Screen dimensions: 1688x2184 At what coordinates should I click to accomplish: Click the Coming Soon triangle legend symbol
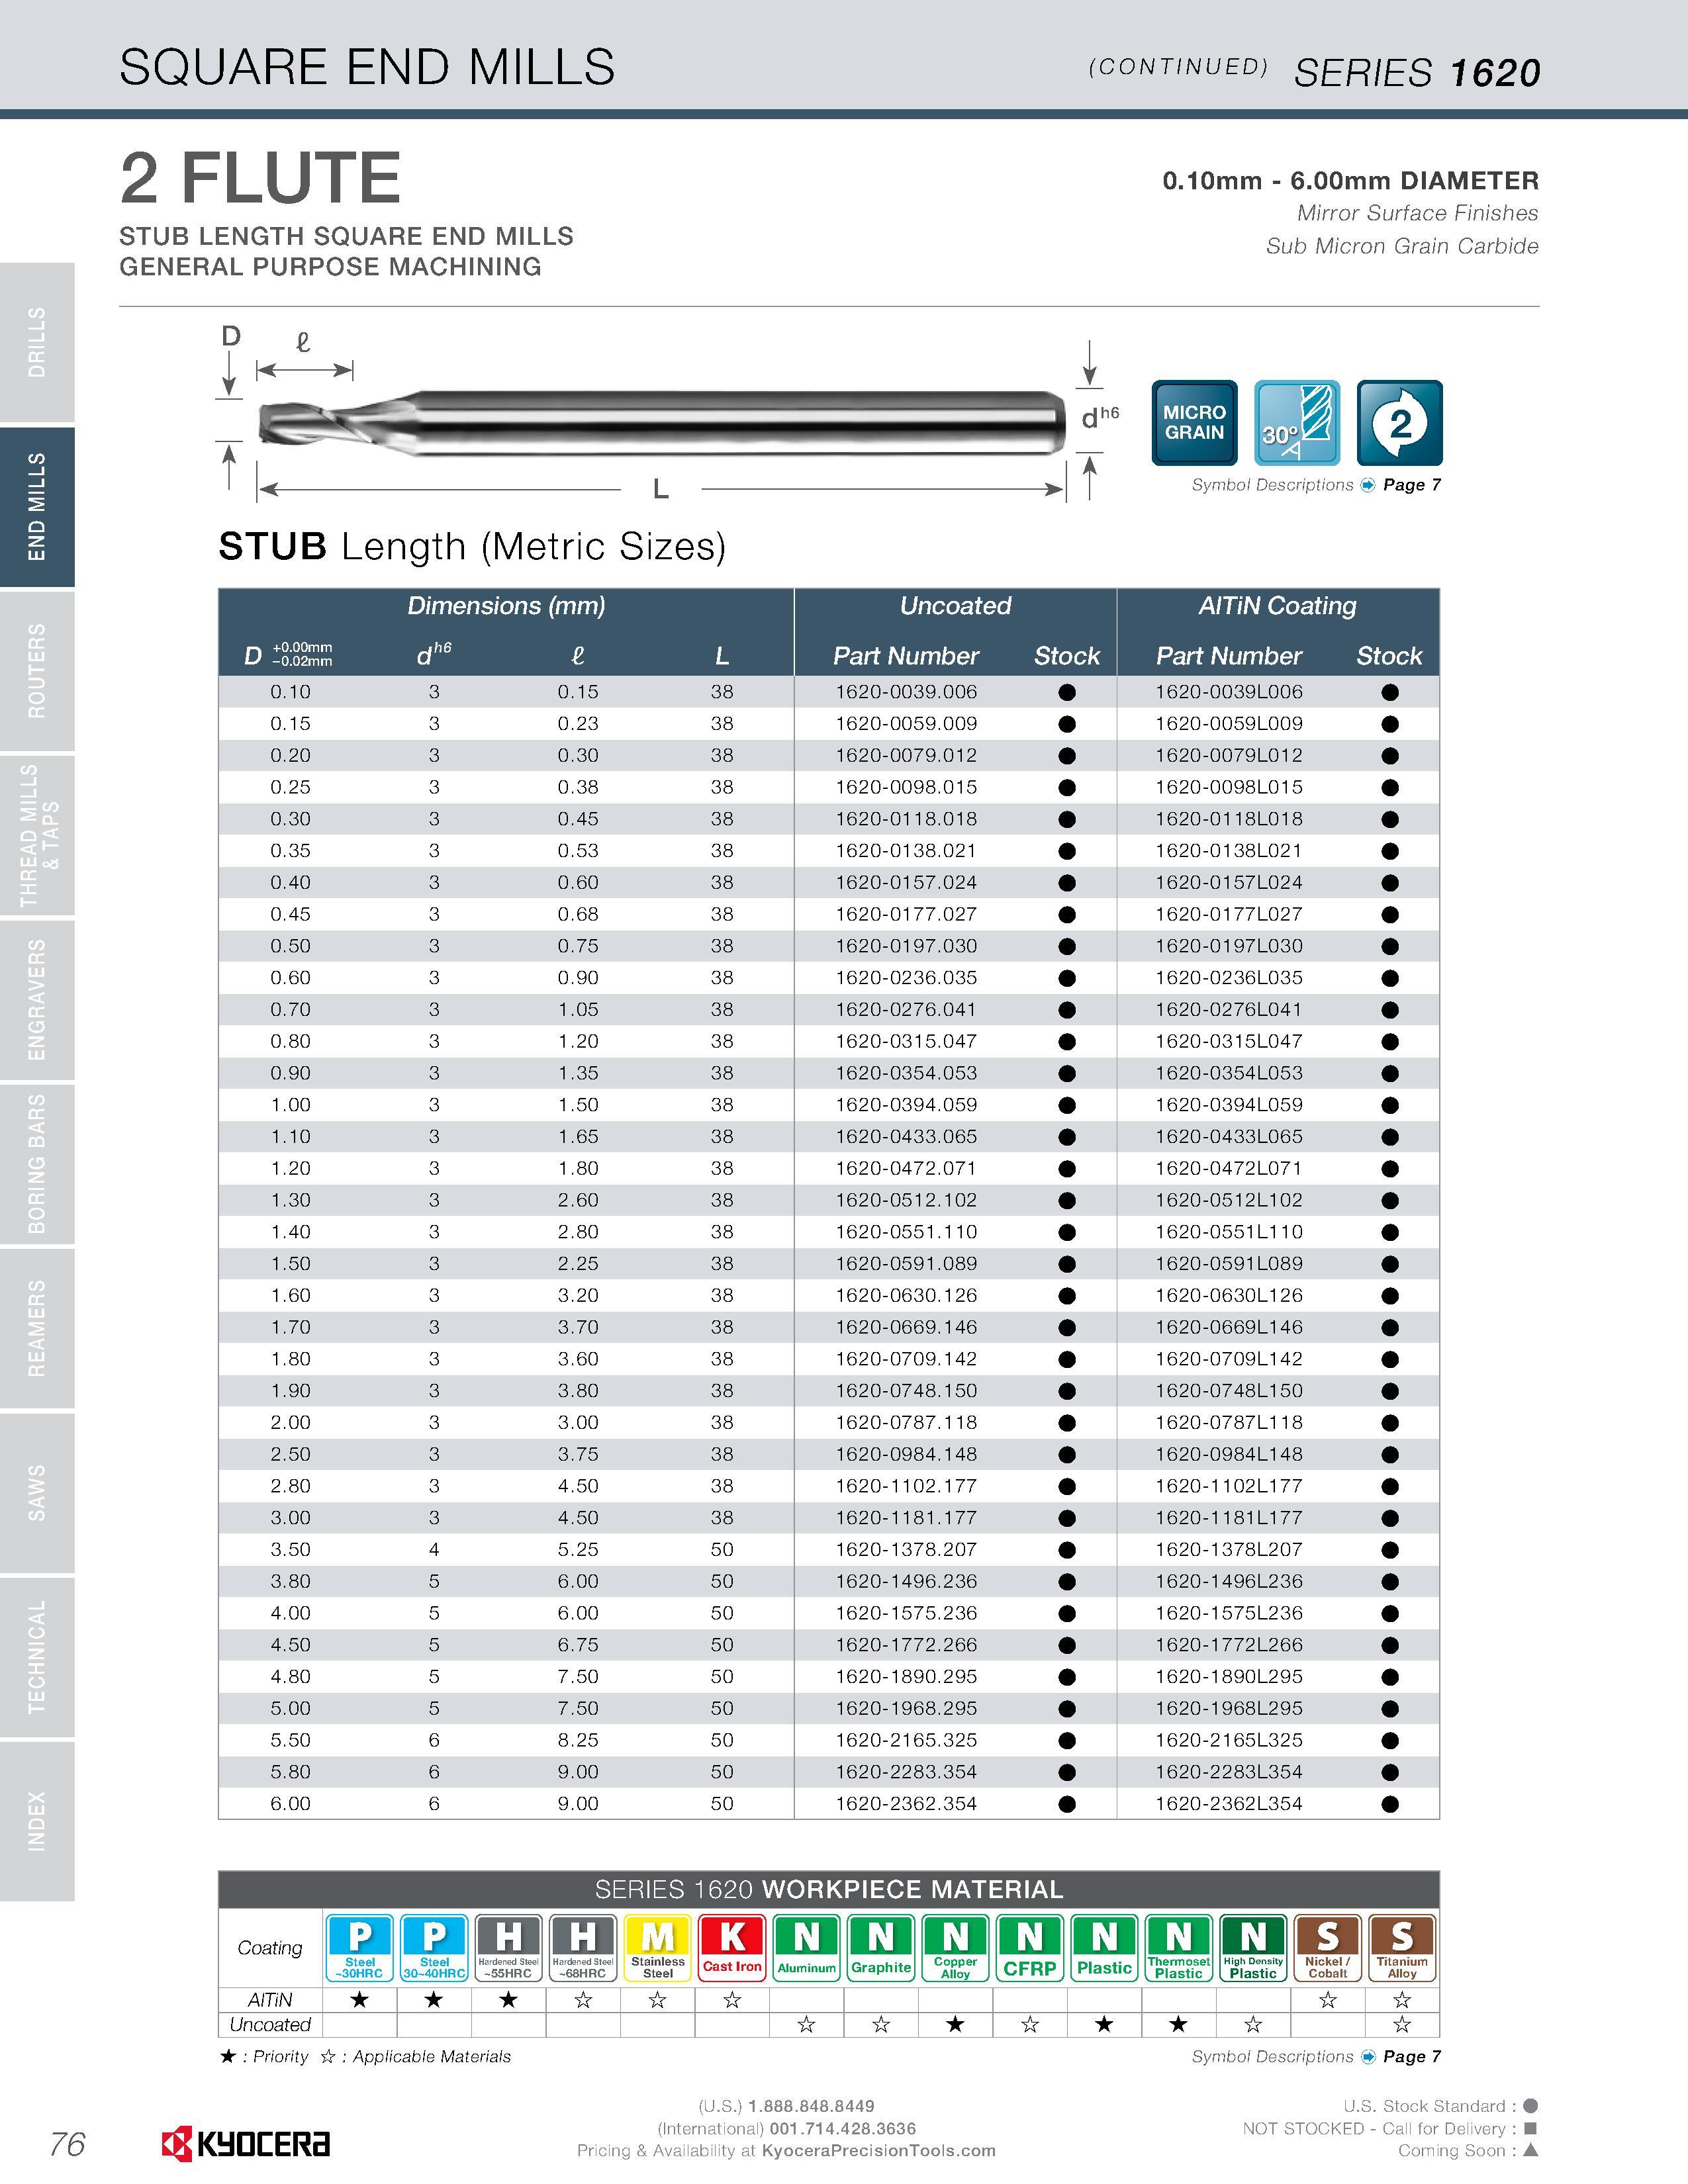pyautogui.click(x=1530, y=2150)
